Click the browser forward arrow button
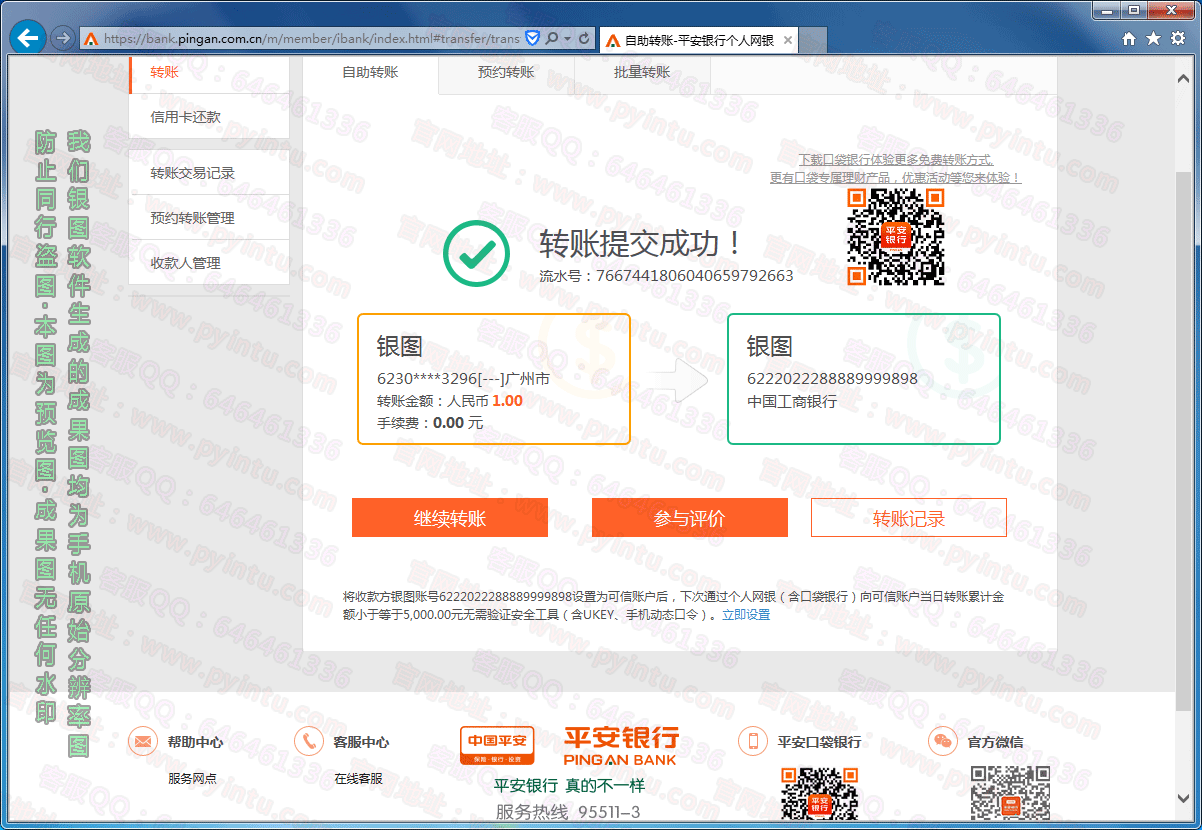Screen dimensions: 1202x830 pos(62,39)
